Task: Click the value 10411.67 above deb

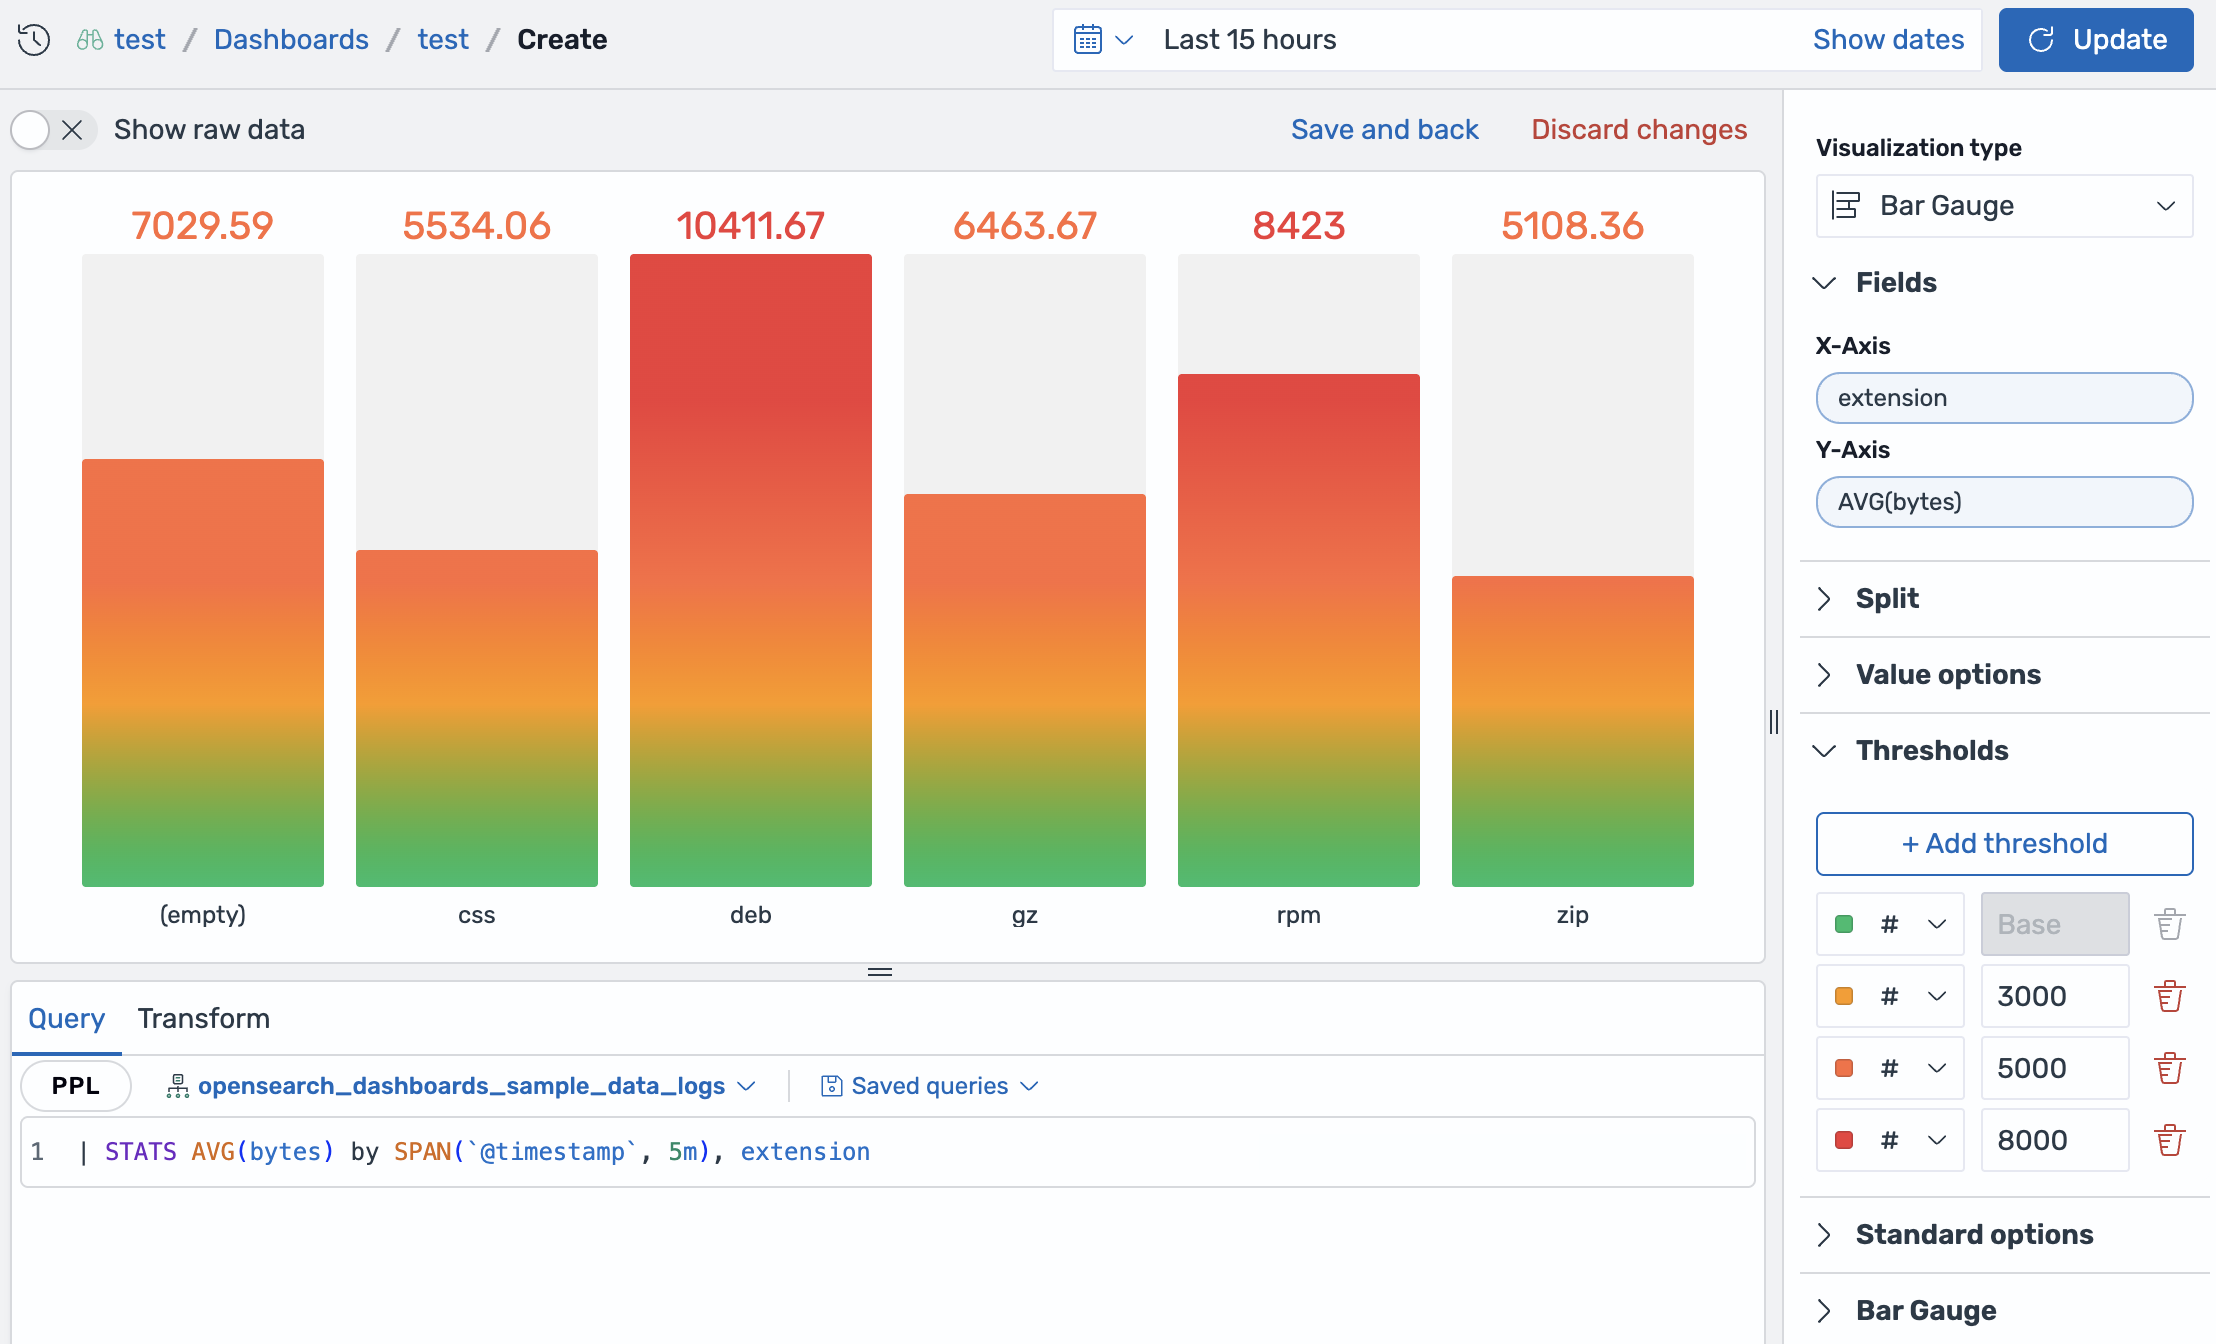Action: 751,226
